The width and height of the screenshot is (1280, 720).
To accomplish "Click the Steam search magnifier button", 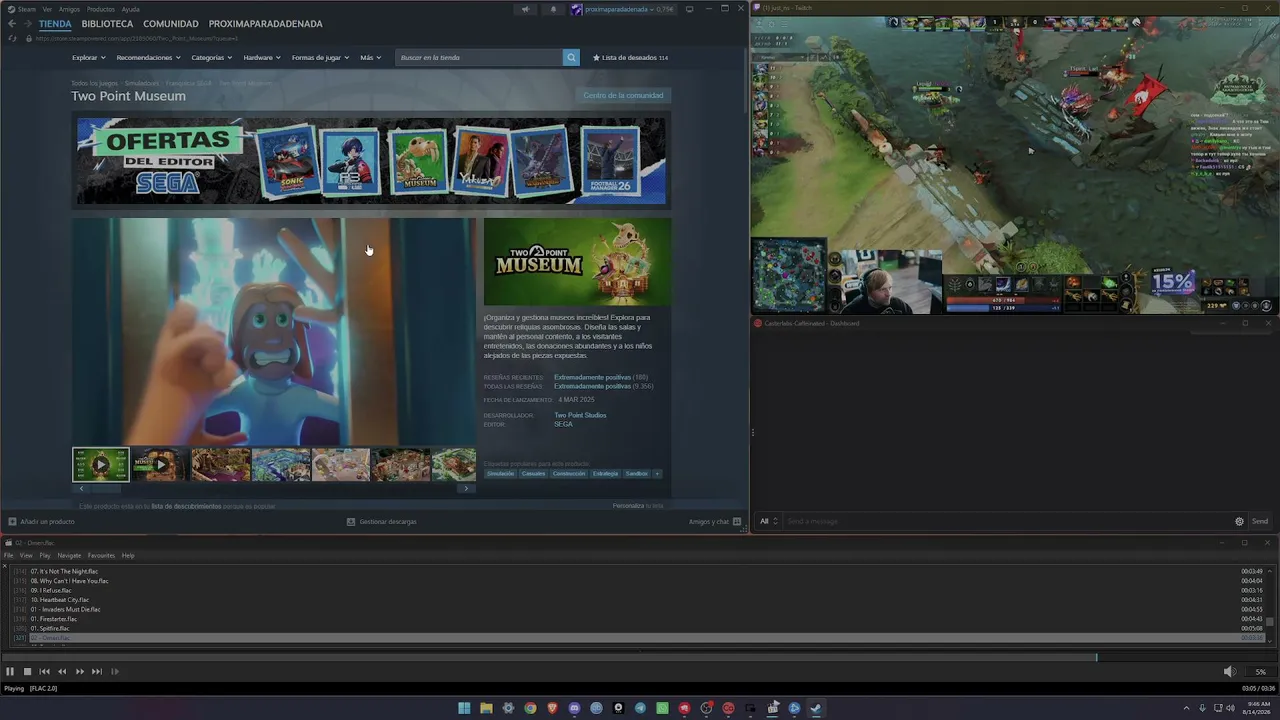I will (571, 57).
